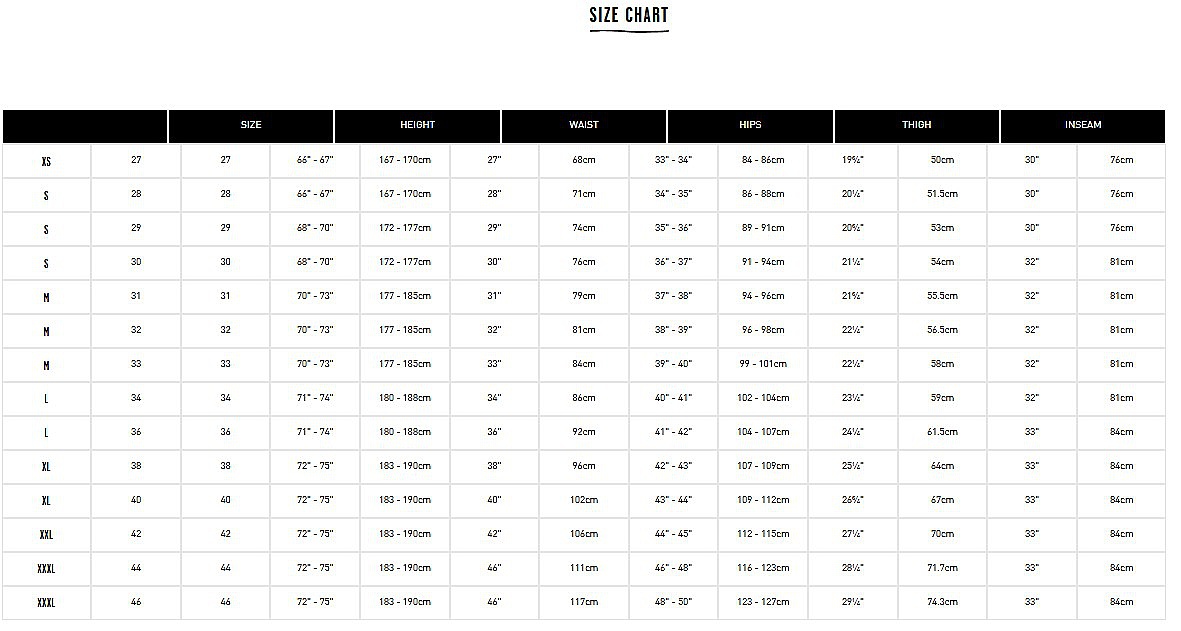The image size is (1181, 631).
Task: Select the 106cm waist cell
Action: pos(584,535)
